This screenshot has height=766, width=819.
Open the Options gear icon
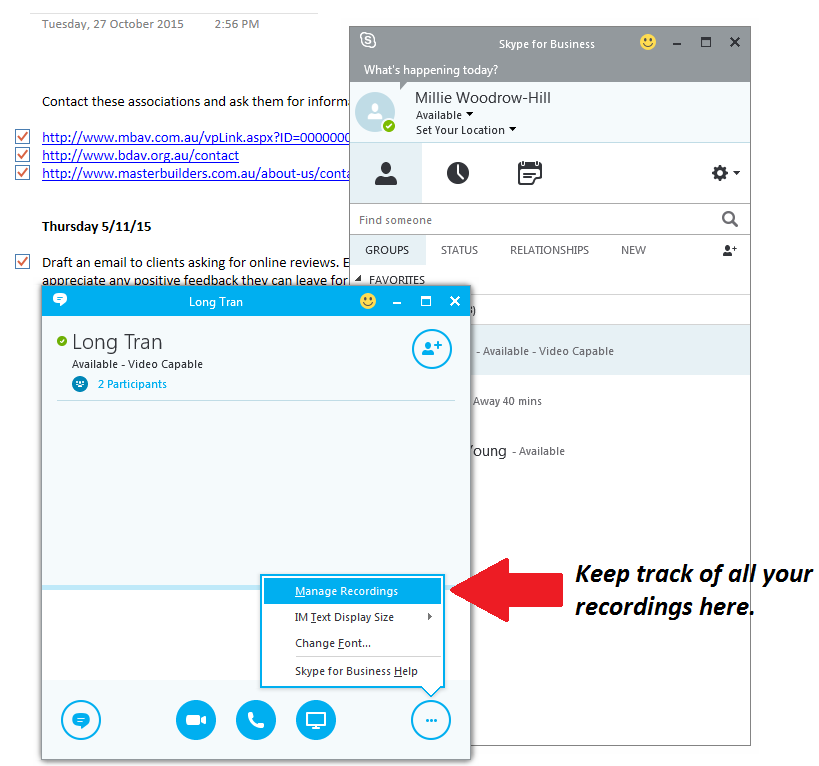(x=720, y=173)
